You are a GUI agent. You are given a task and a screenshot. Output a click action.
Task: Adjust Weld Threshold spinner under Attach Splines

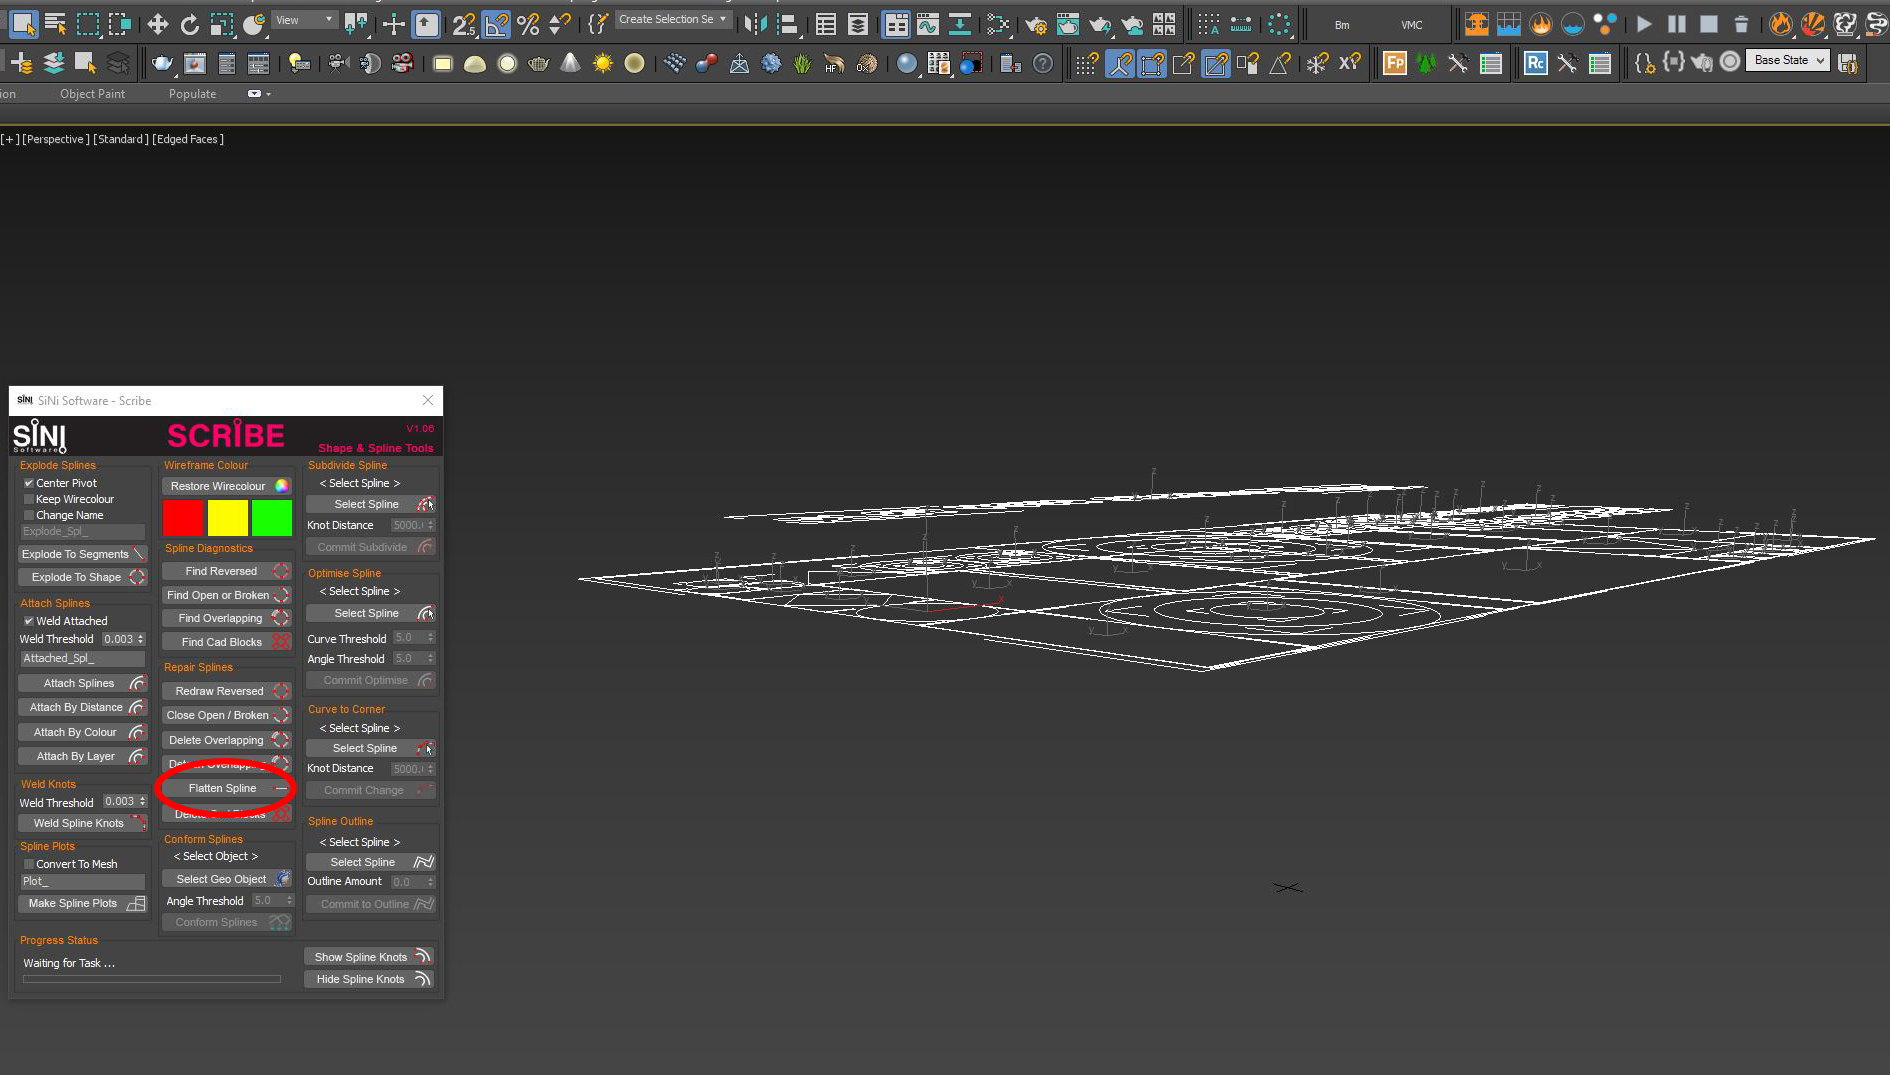[x=141, y=639]
